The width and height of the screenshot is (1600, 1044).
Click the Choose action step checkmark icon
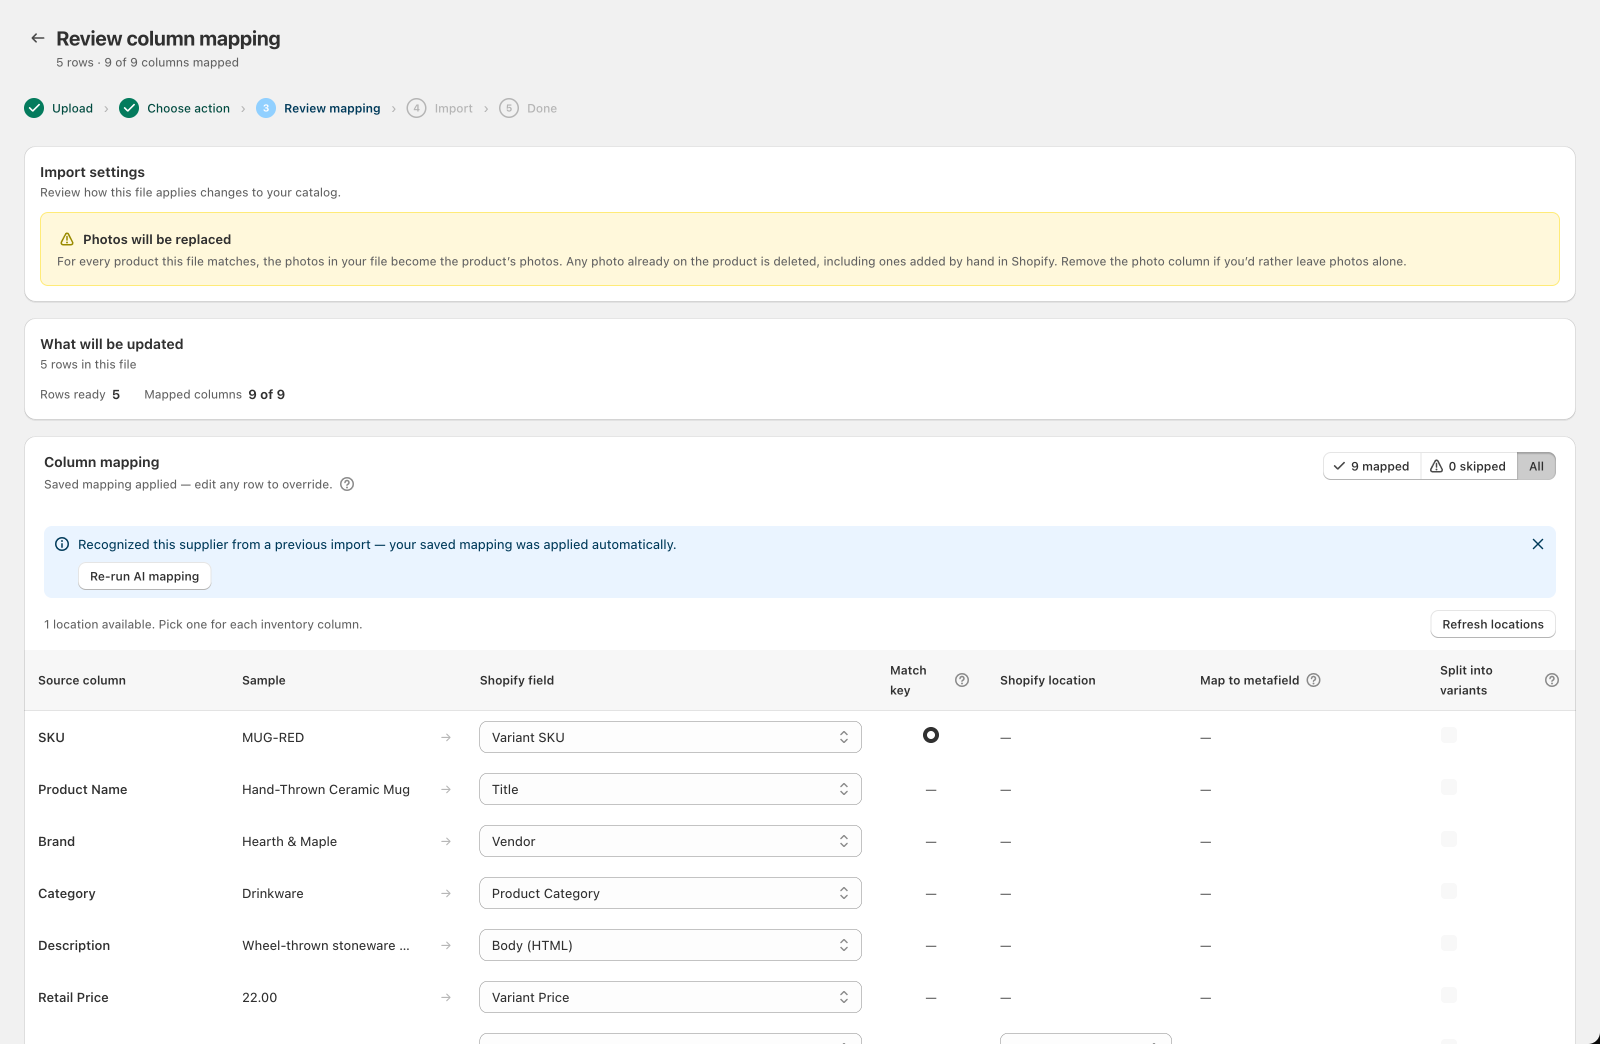coord(129,108)
